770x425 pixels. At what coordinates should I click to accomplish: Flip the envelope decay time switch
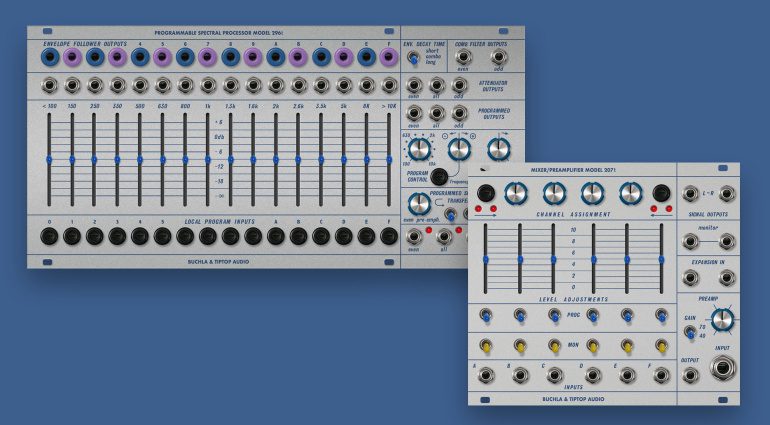point(412,60)
